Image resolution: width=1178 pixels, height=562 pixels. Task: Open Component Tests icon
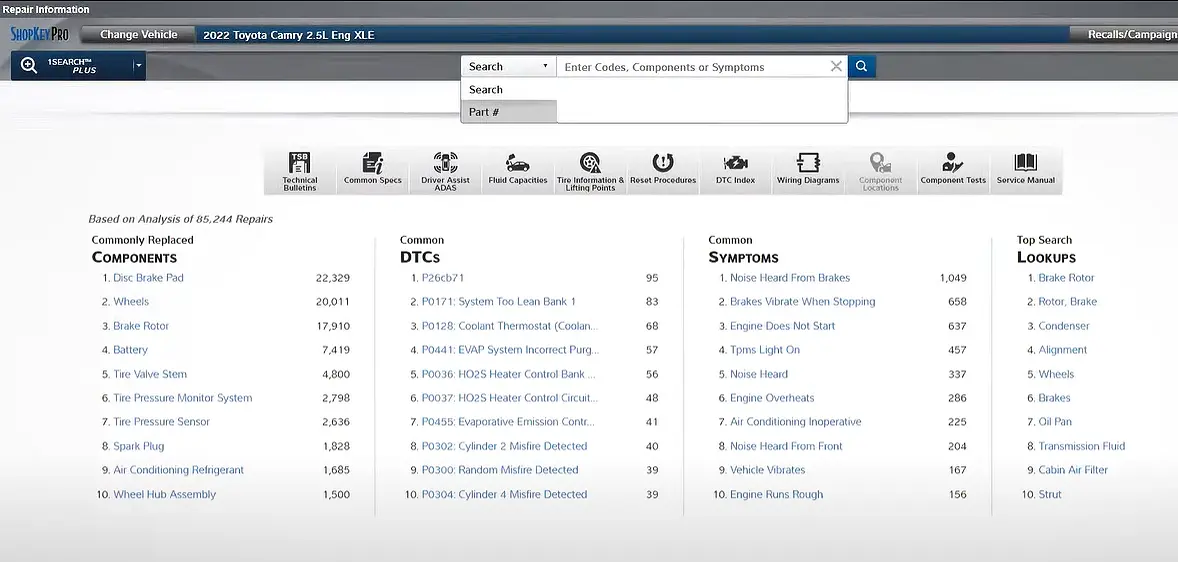(953, 170)
